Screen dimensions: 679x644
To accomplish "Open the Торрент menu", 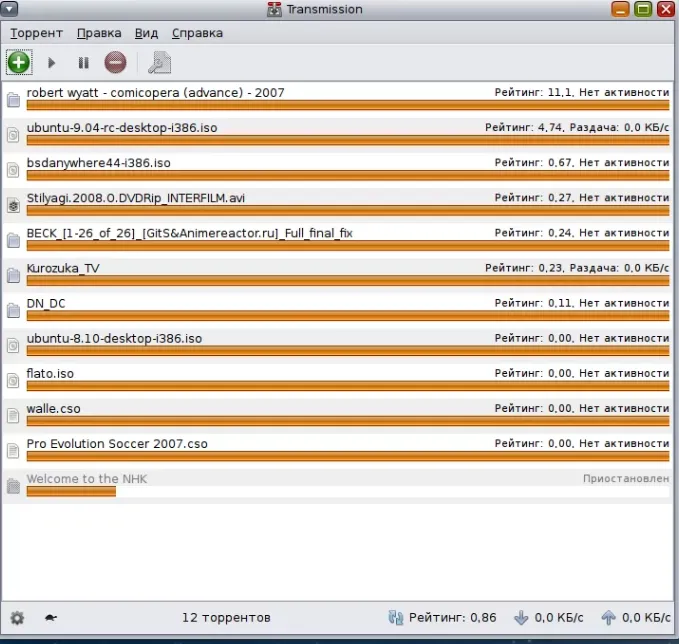I will 36,33.
